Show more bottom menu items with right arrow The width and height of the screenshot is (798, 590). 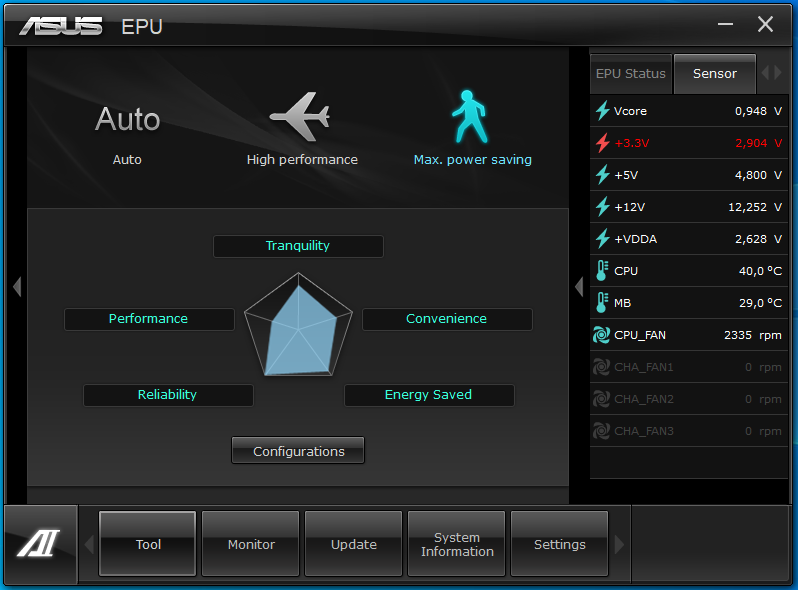pyautogui.click(x=619, y=544)
